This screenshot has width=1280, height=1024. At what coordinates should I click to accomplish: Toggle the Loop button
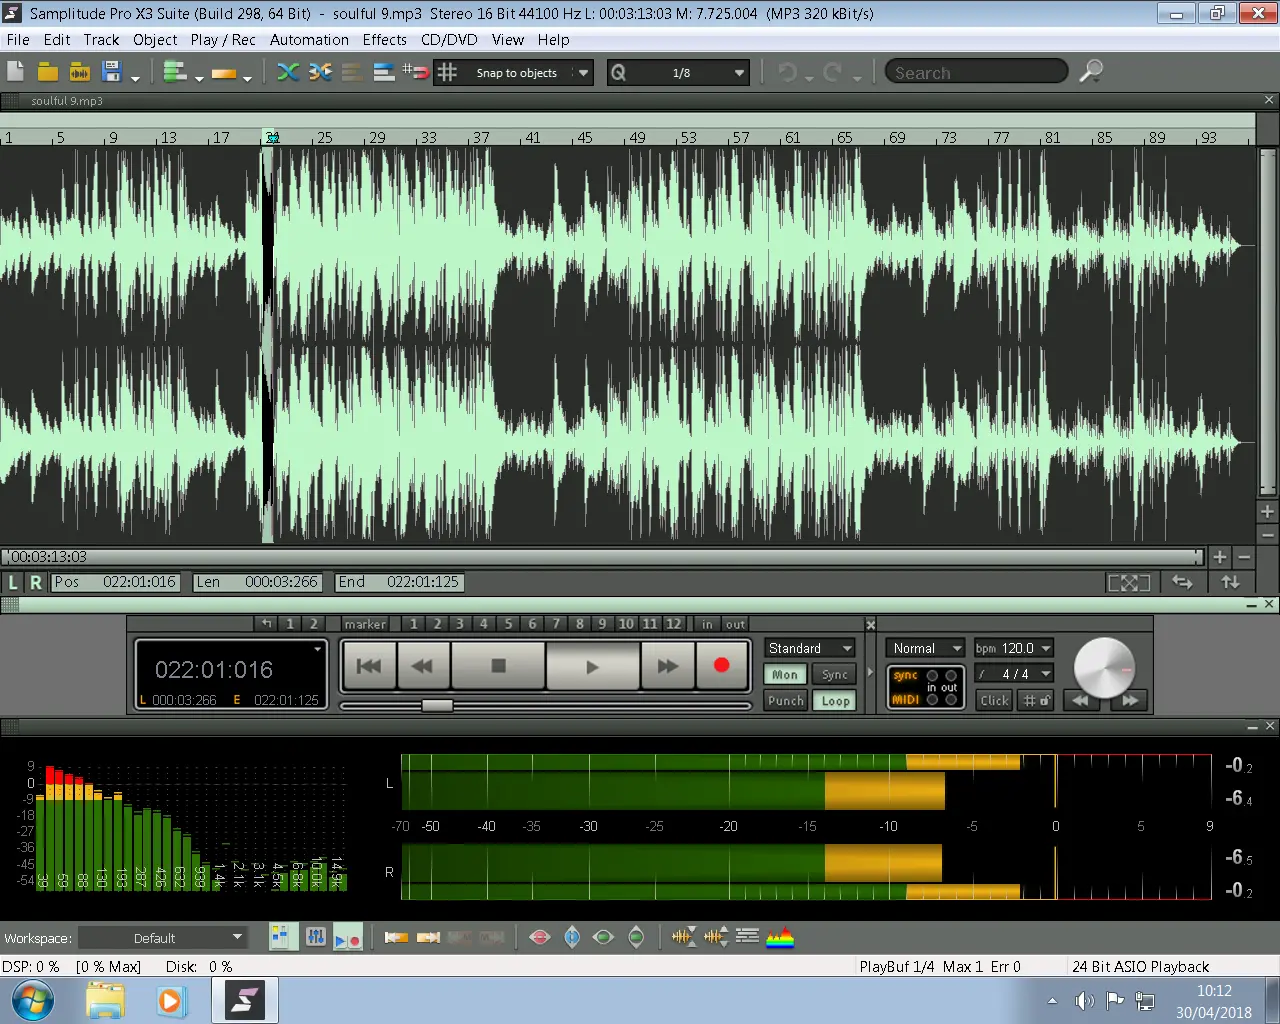point(835,701)
